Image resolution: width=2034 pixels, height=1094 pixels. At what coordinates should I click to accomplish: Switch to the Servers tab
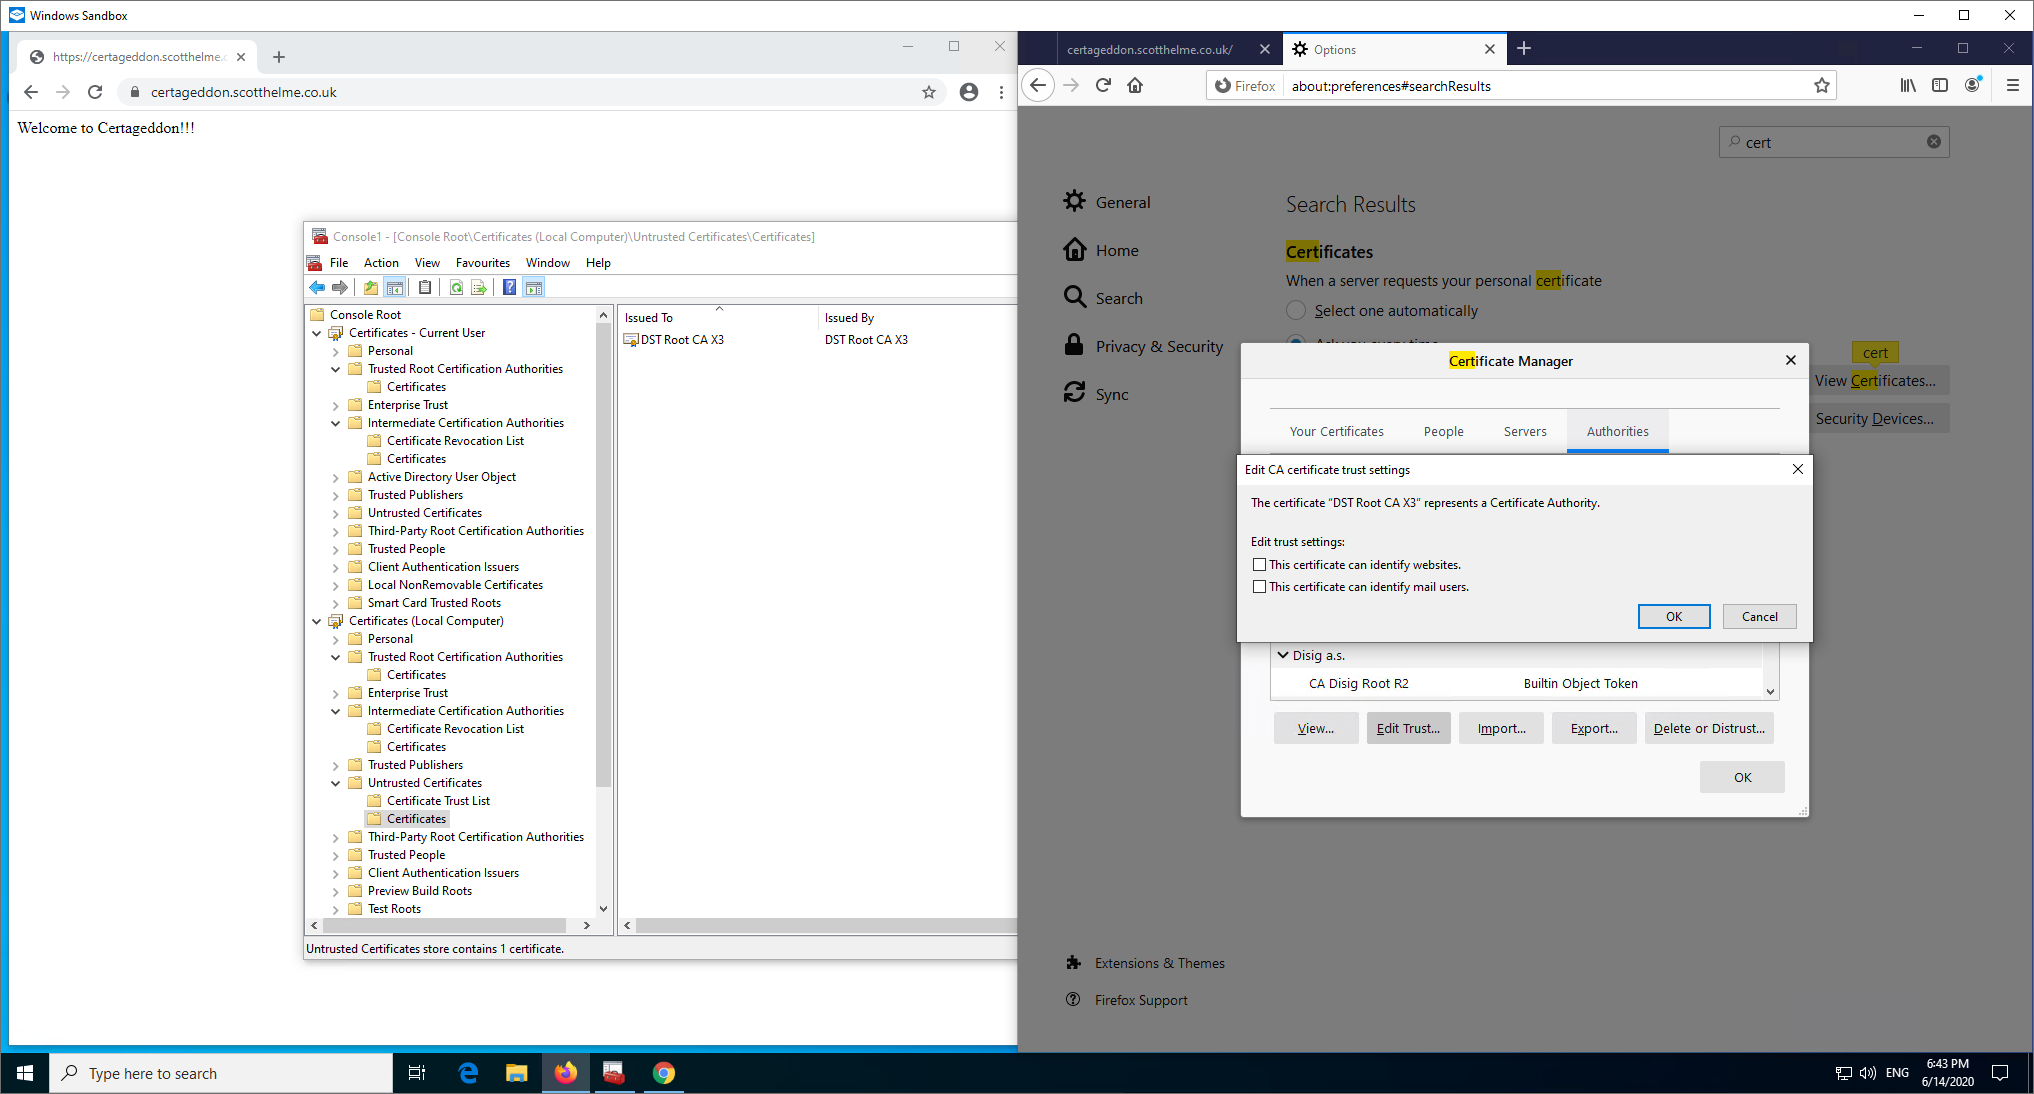[1524, 432]
